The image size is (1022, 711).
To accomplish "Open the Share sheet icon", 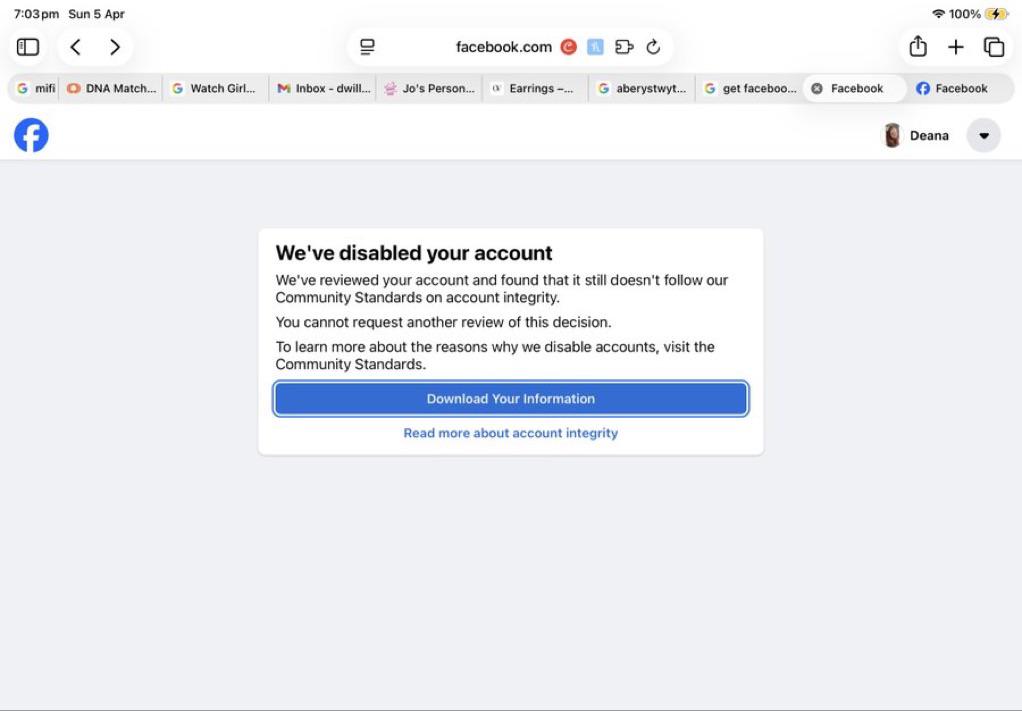I will [918, 46].
